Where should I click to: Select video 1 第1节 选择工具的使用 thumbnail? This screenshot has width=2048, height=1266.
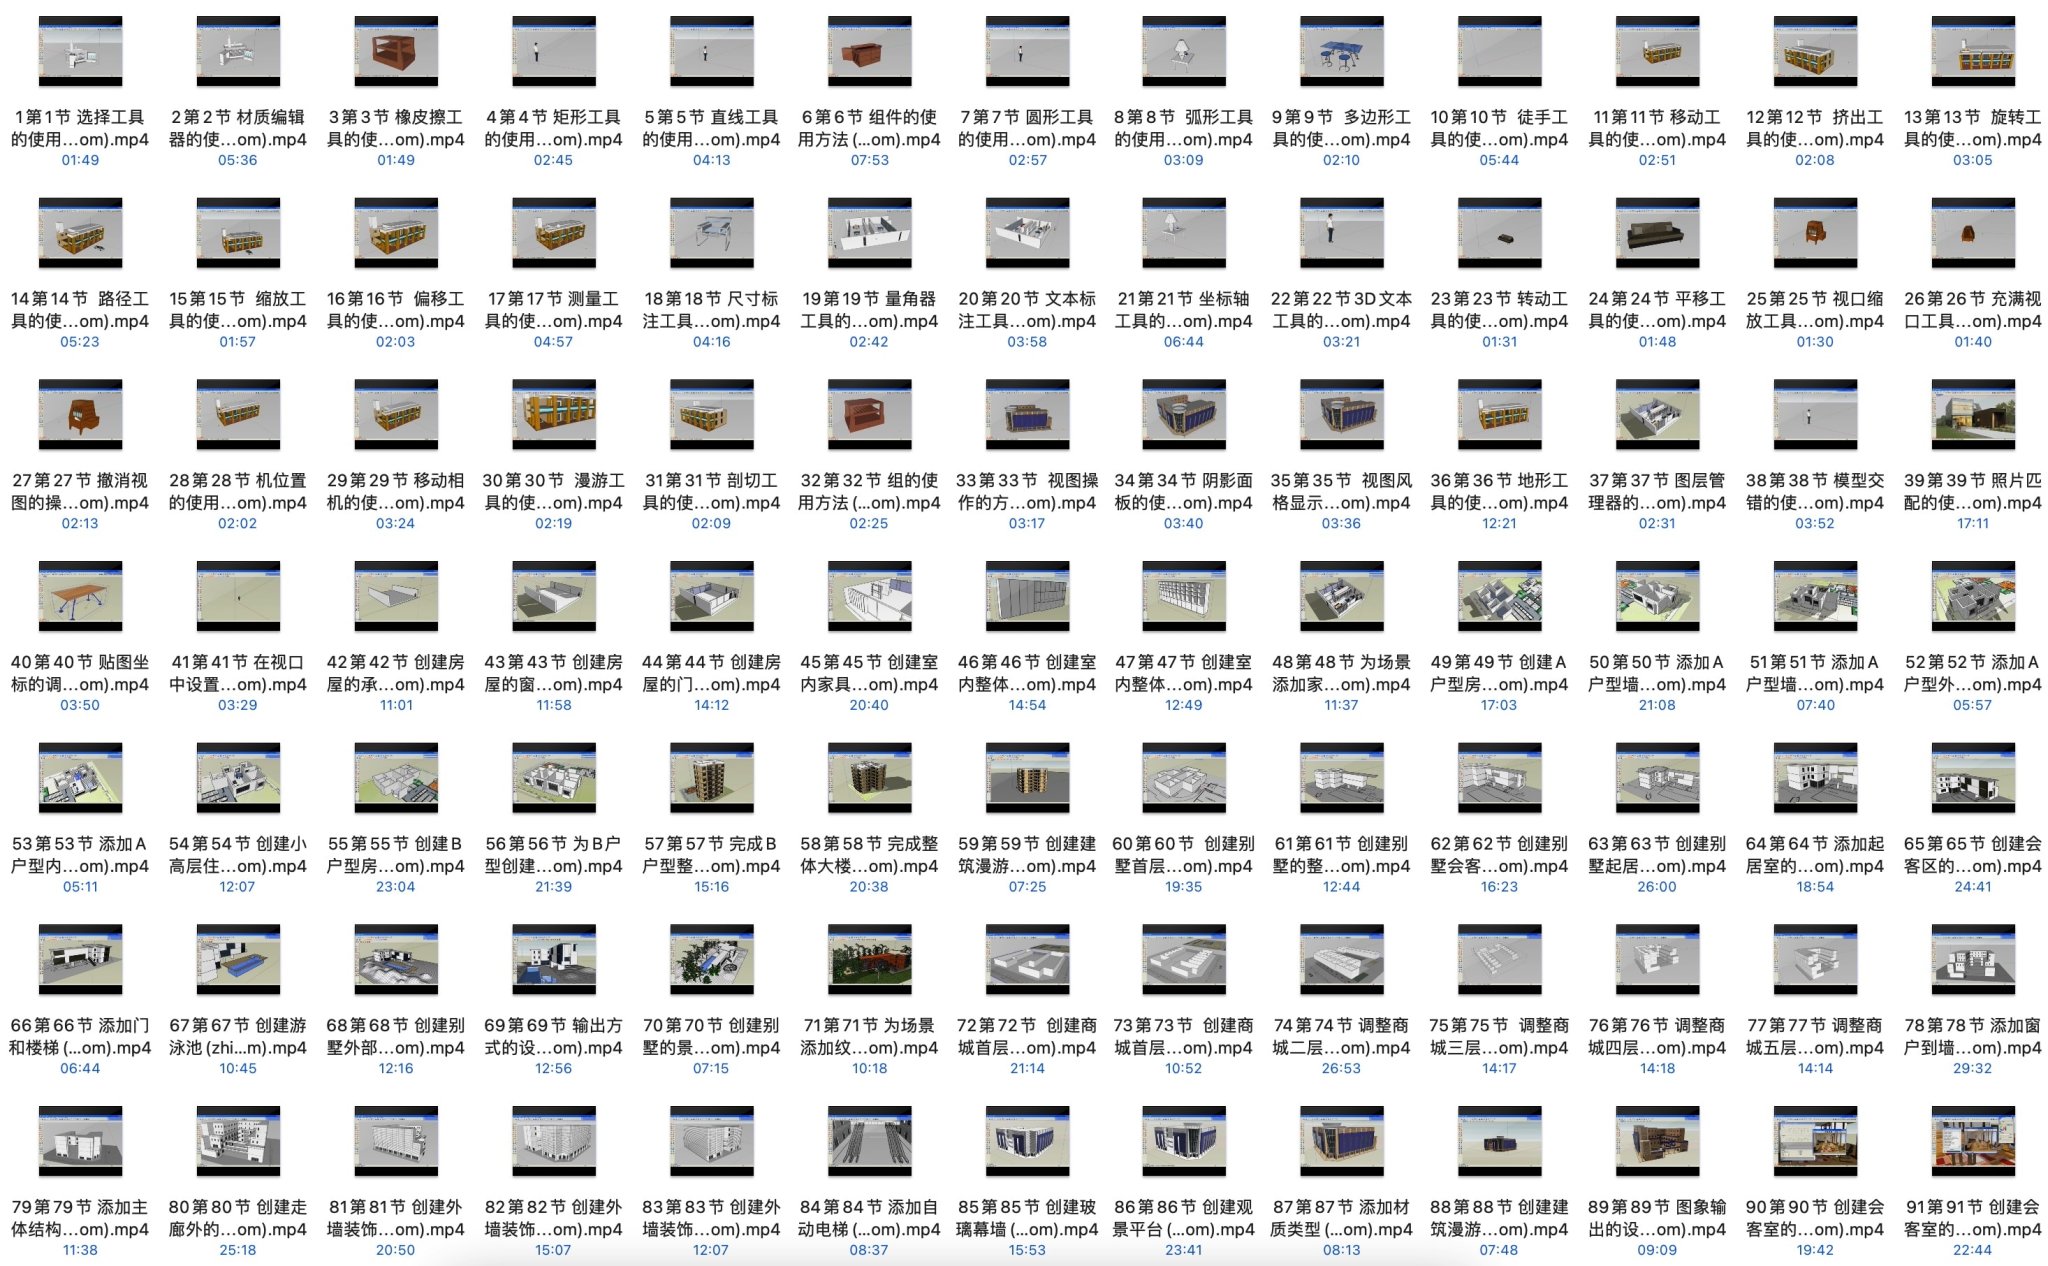pos(80,52)
